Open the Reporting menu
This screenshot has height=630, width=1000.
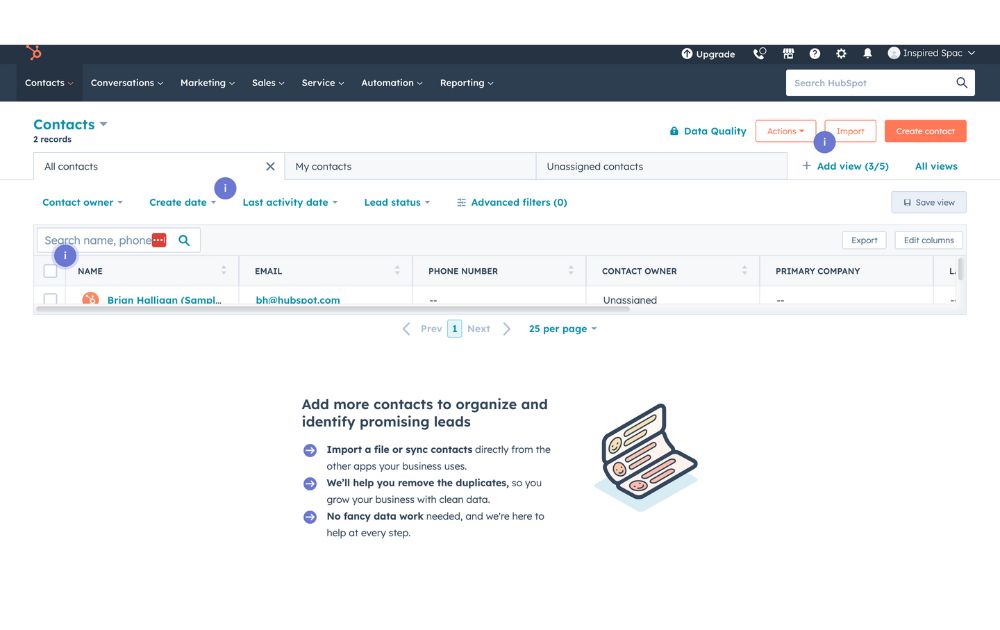(x=466, y=83)
